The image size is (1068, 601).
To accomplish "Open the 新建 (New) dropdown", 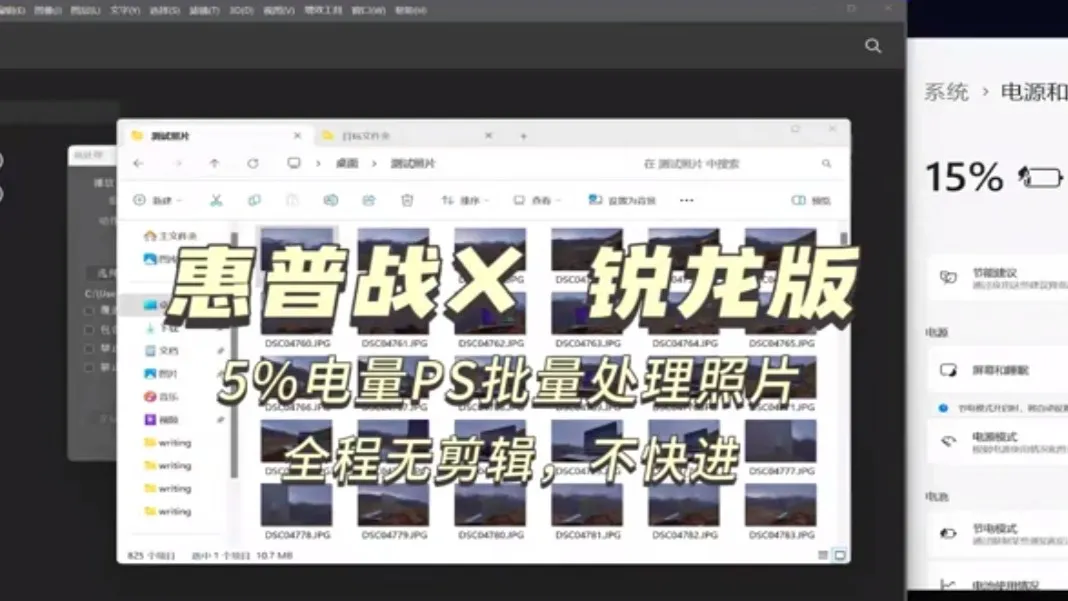I will pyautogui.click(x=158, y=200).
